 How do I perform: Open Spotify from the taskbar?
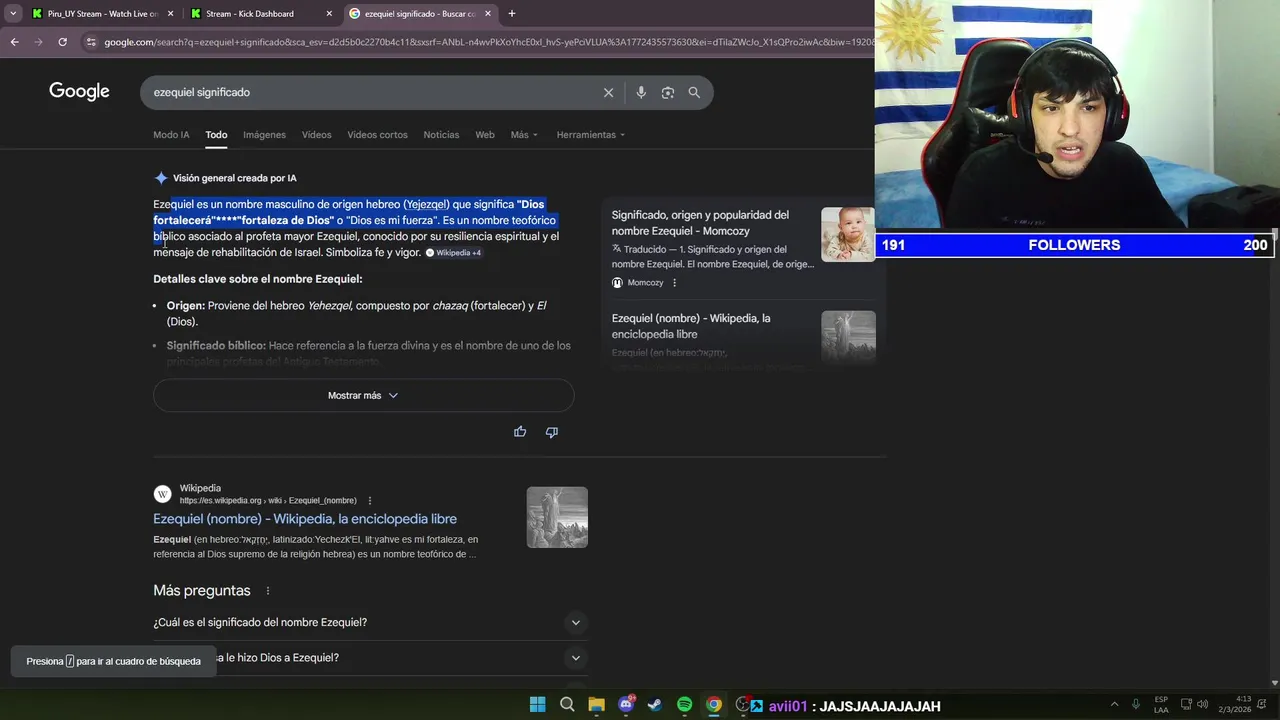pos(684,705)
